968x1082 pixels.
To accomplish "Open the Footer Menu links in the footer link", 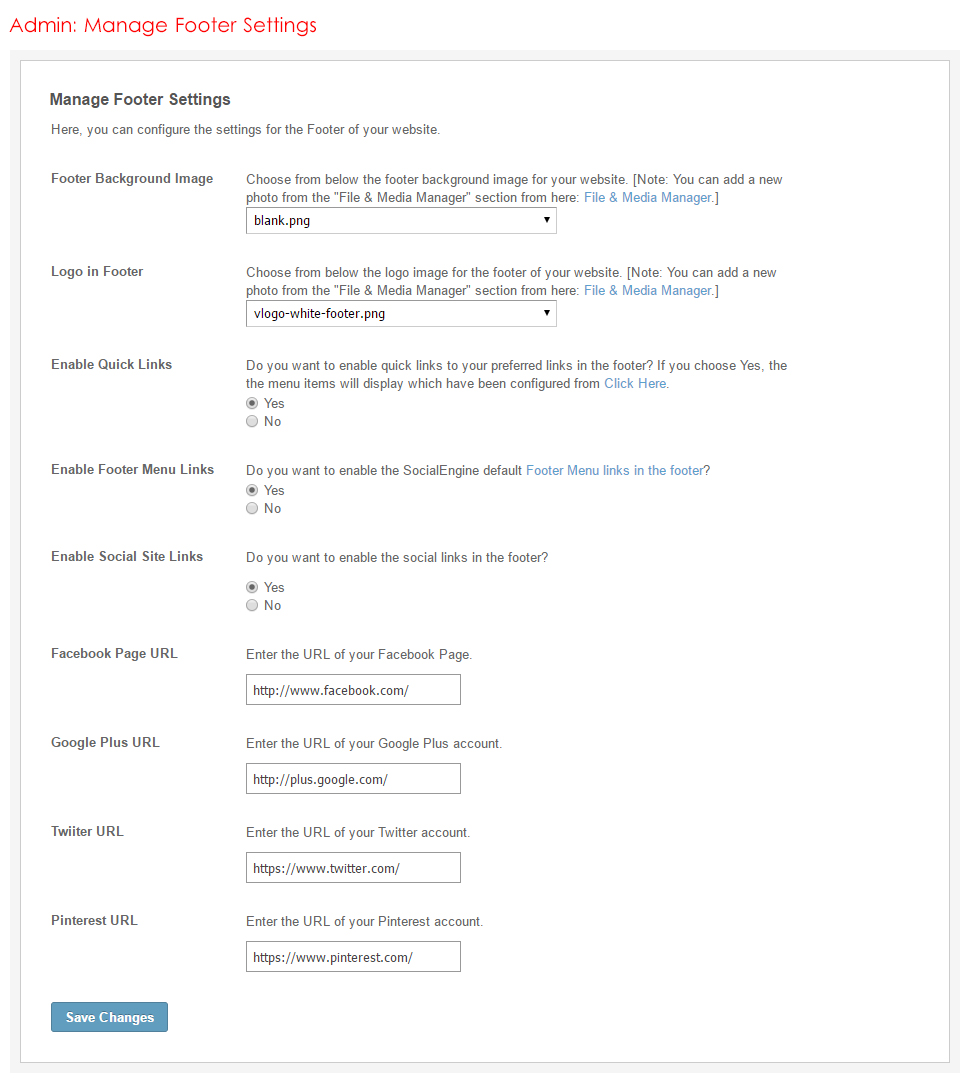I will [x=615, y=470].
